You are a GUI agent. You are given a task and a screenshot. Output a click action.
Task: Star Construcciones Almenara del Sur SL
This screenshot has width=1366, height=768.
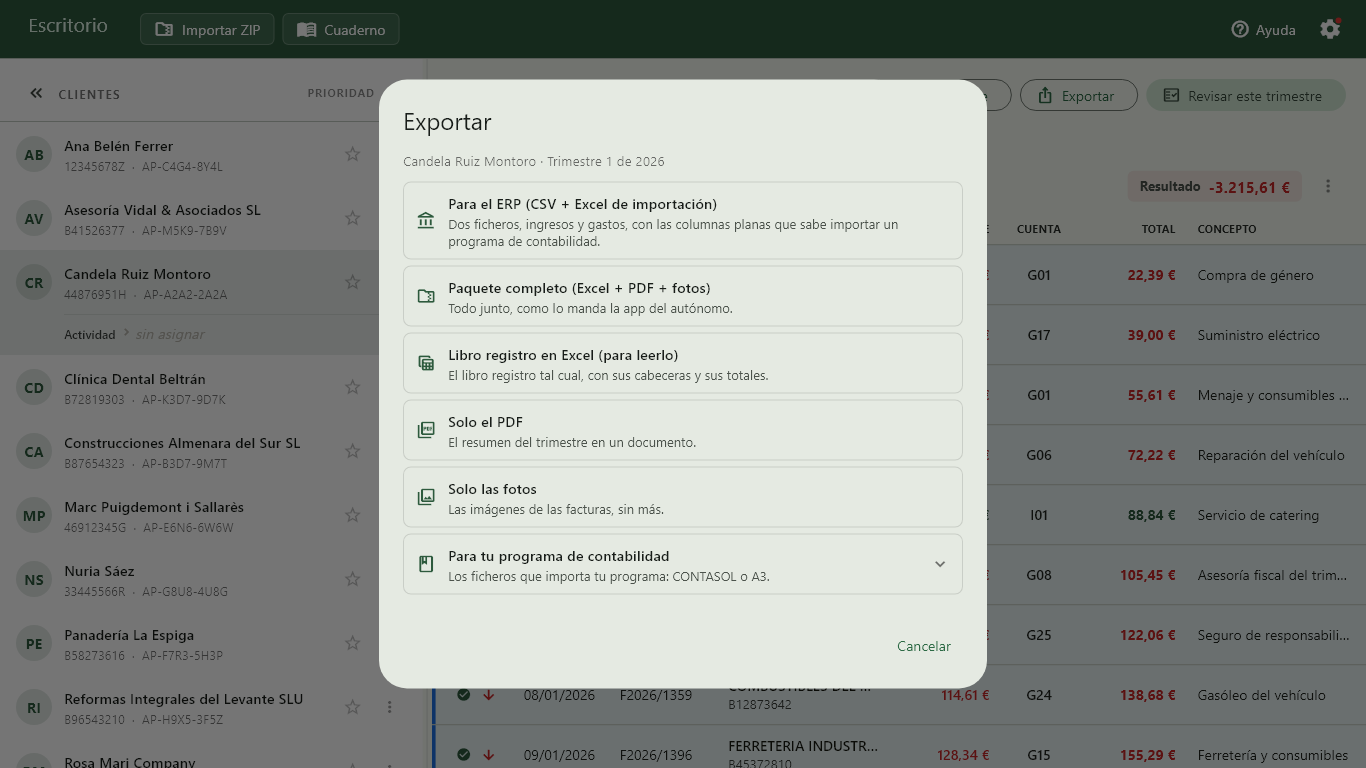[x=352, y=451]
